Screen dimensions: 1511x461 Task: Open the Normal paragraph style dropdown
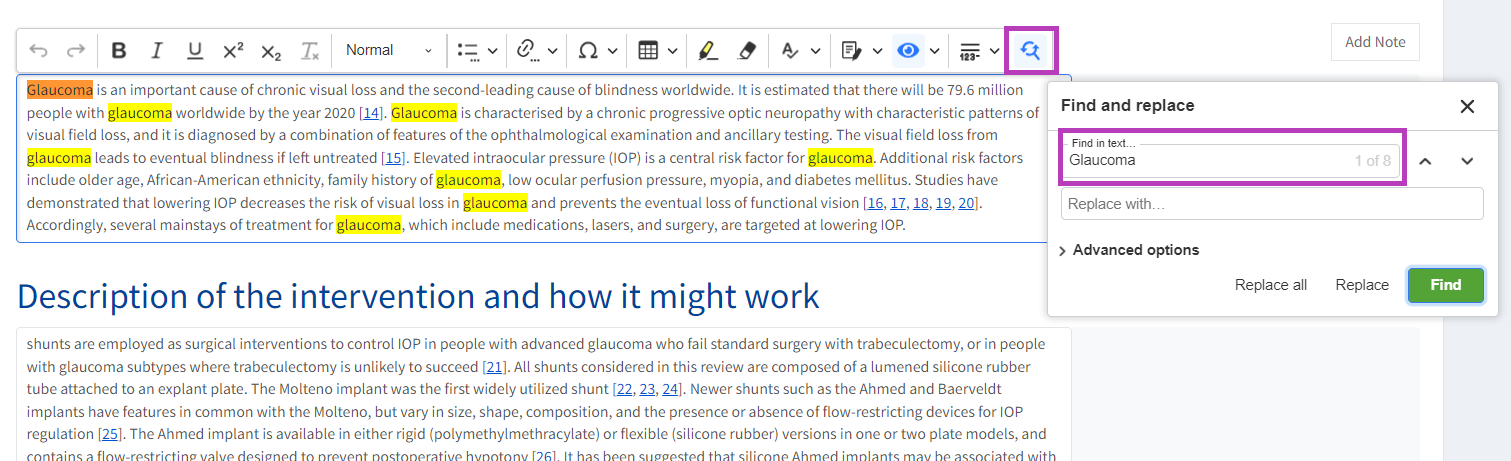[388, 51]
